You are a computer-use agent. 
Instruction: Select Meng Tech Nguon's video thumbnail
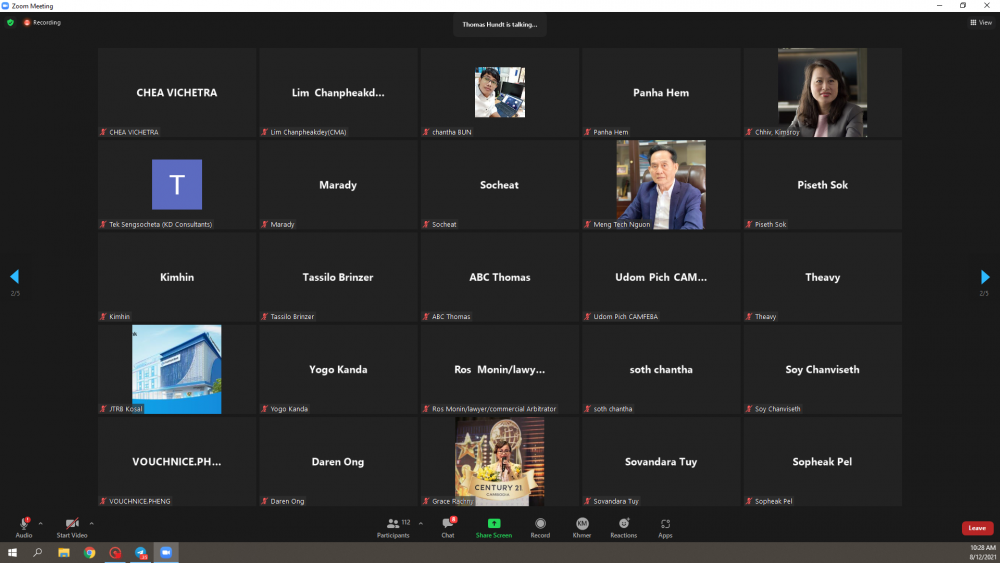coord(661,185)
